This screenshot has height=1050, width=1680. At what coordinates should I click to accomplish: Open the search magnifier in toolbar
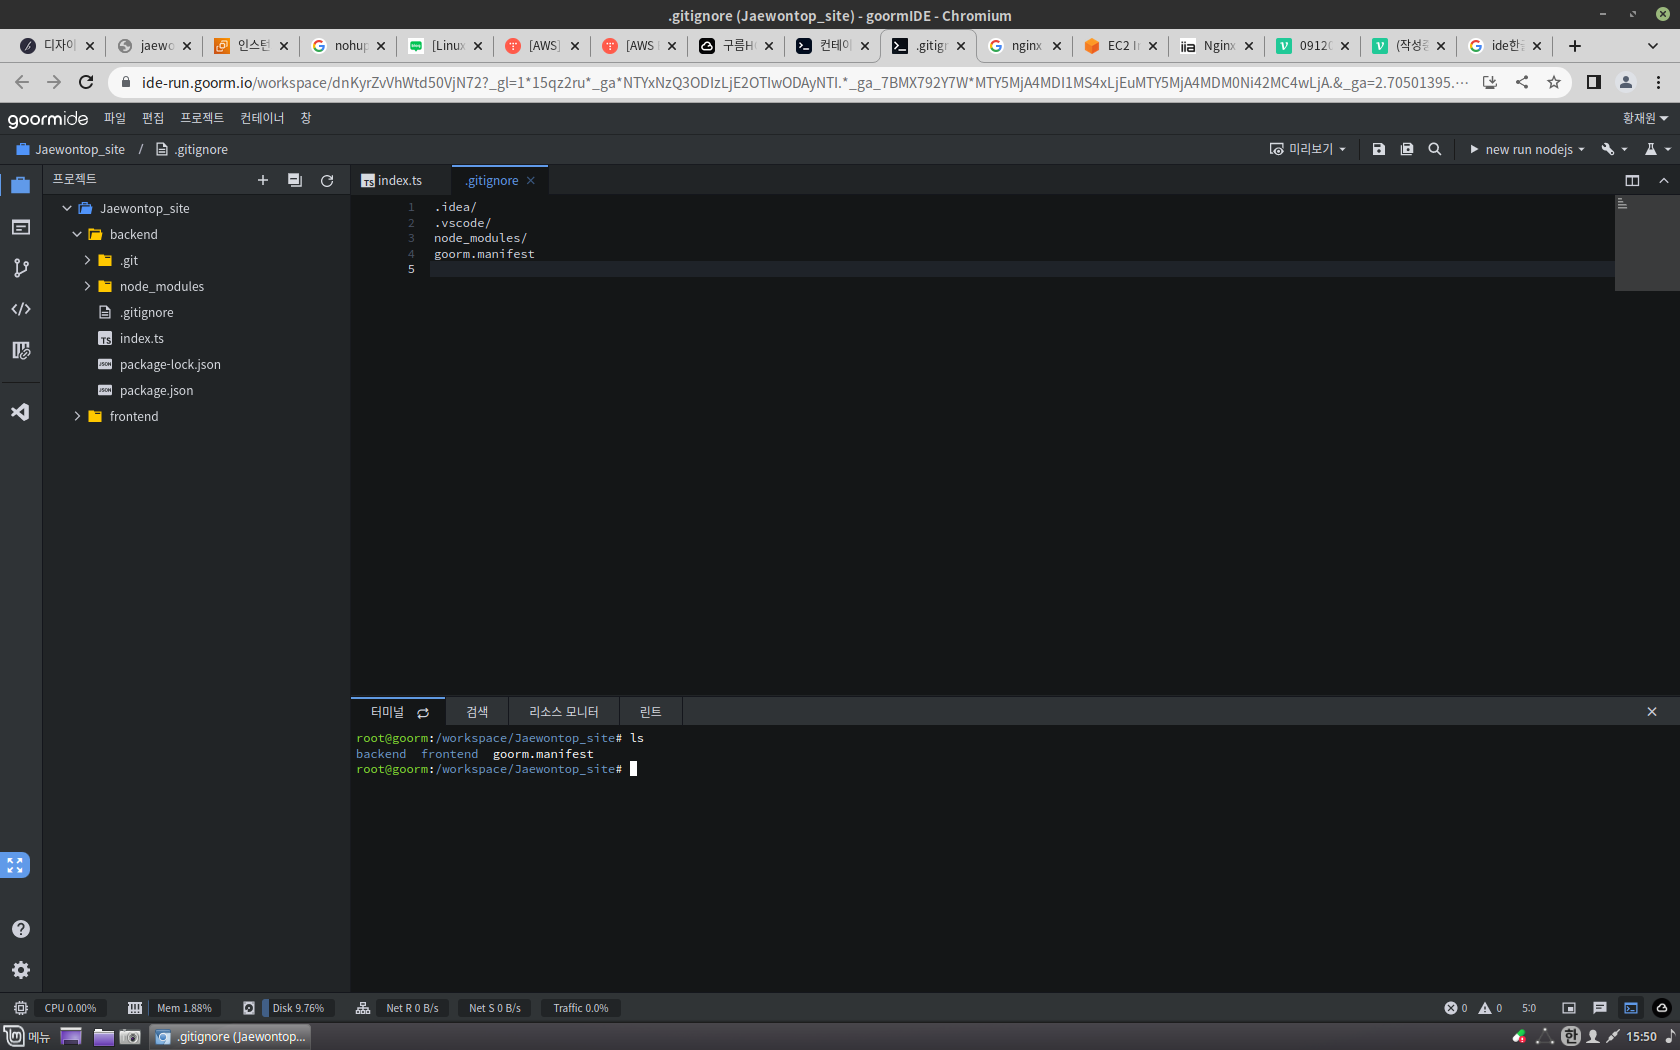[1435, 149]
